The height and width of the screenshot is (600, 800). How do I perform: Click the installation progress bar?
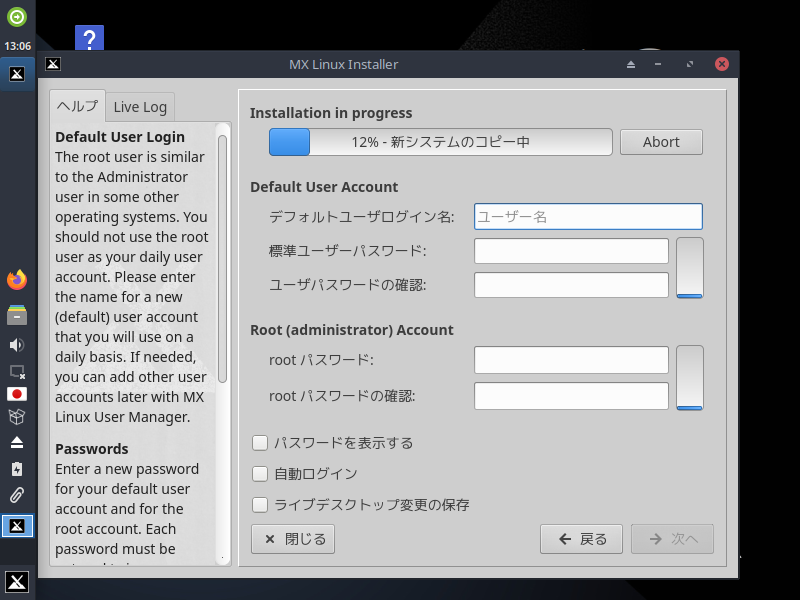coord(441,142)
